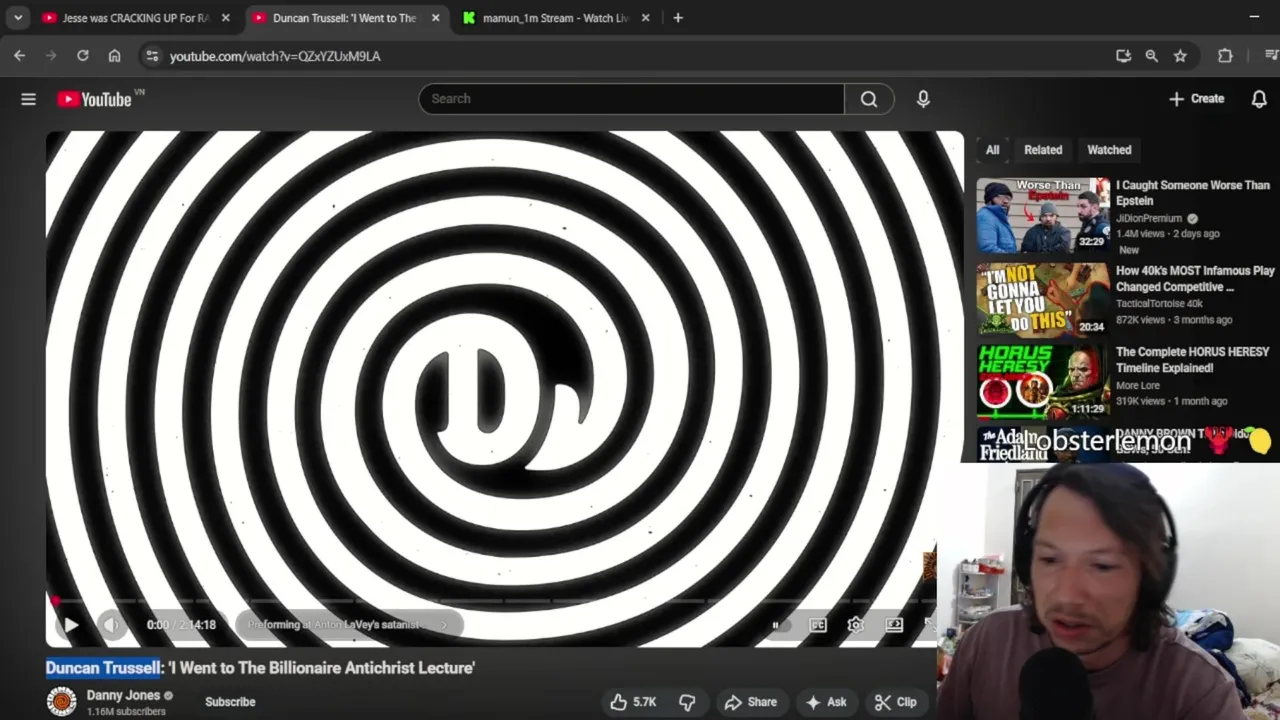Click the red progress bar at video start
The width and height of the screenshot is (1280, 720).
54,601
